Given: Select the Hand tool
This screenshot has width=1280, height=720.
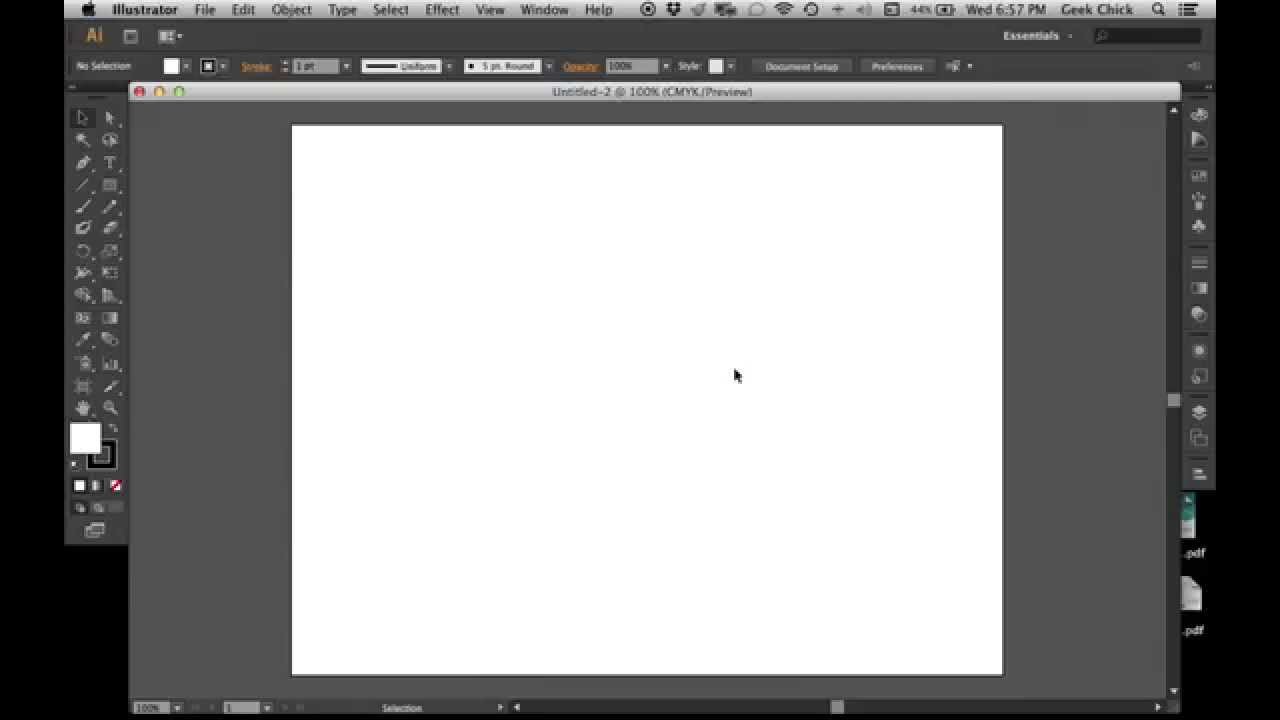Looking at the screenshot, I should click(83, 408).
